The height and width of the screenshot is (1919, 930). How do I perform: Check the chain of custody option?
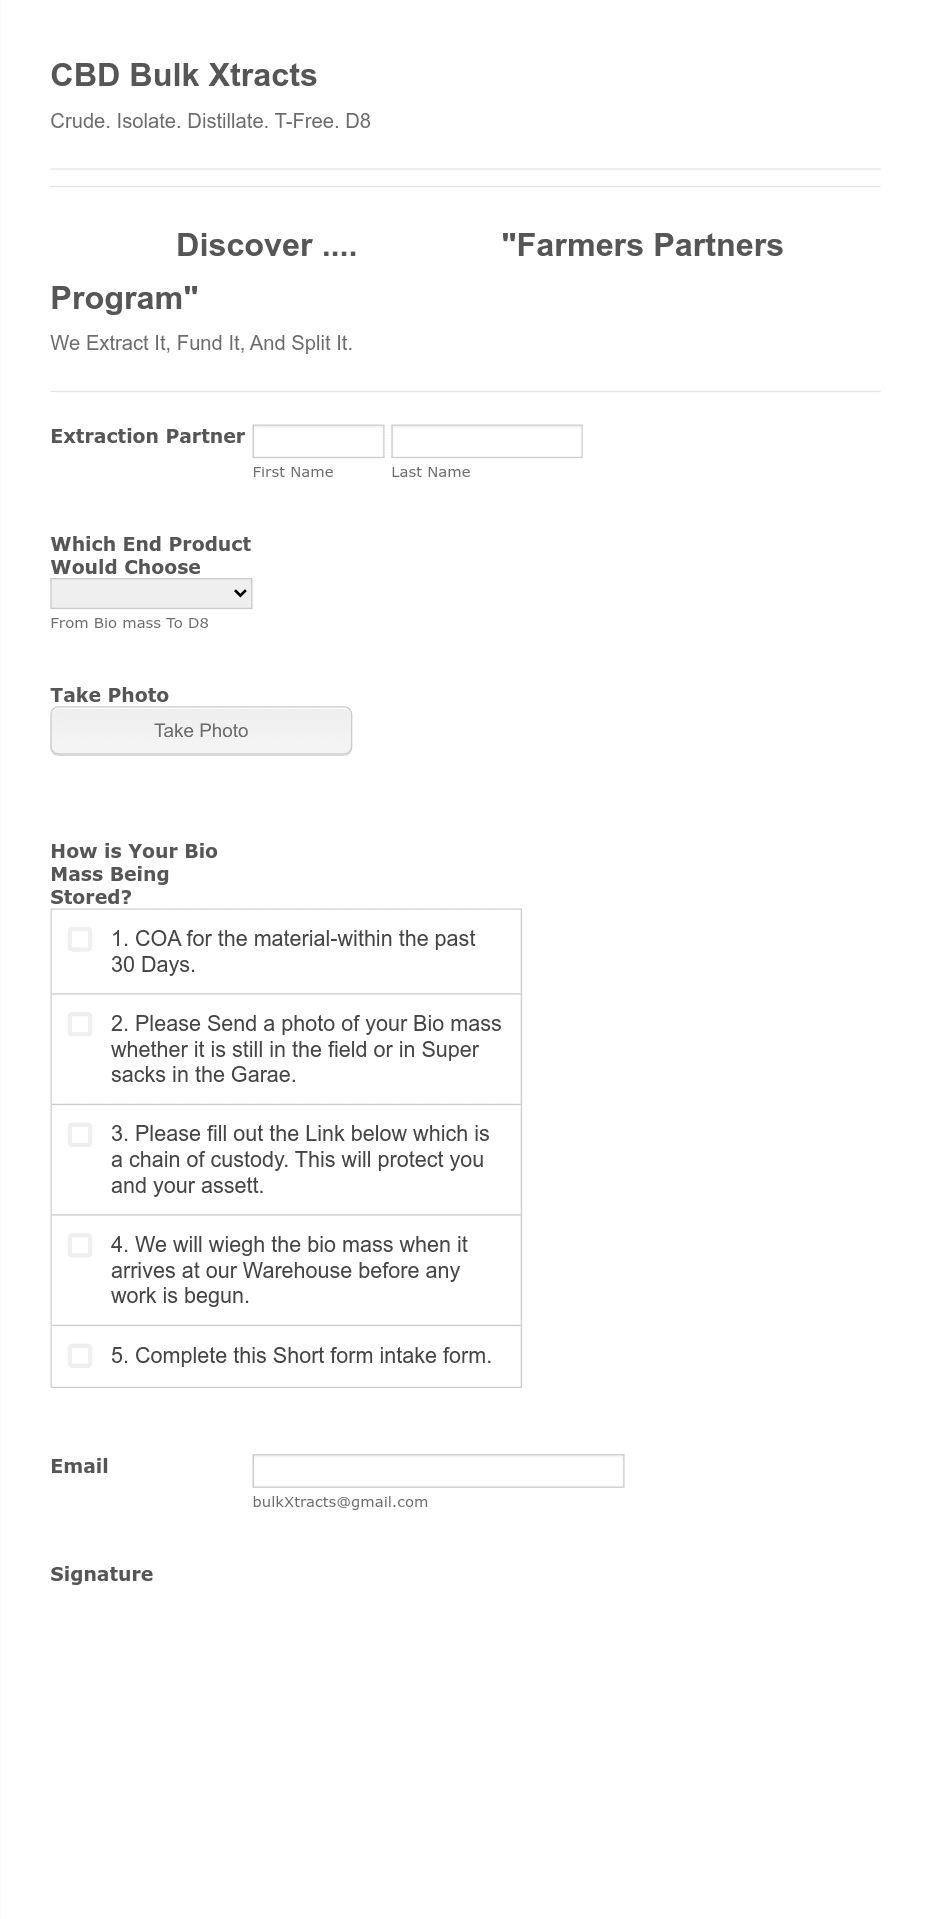[80, 1134]
